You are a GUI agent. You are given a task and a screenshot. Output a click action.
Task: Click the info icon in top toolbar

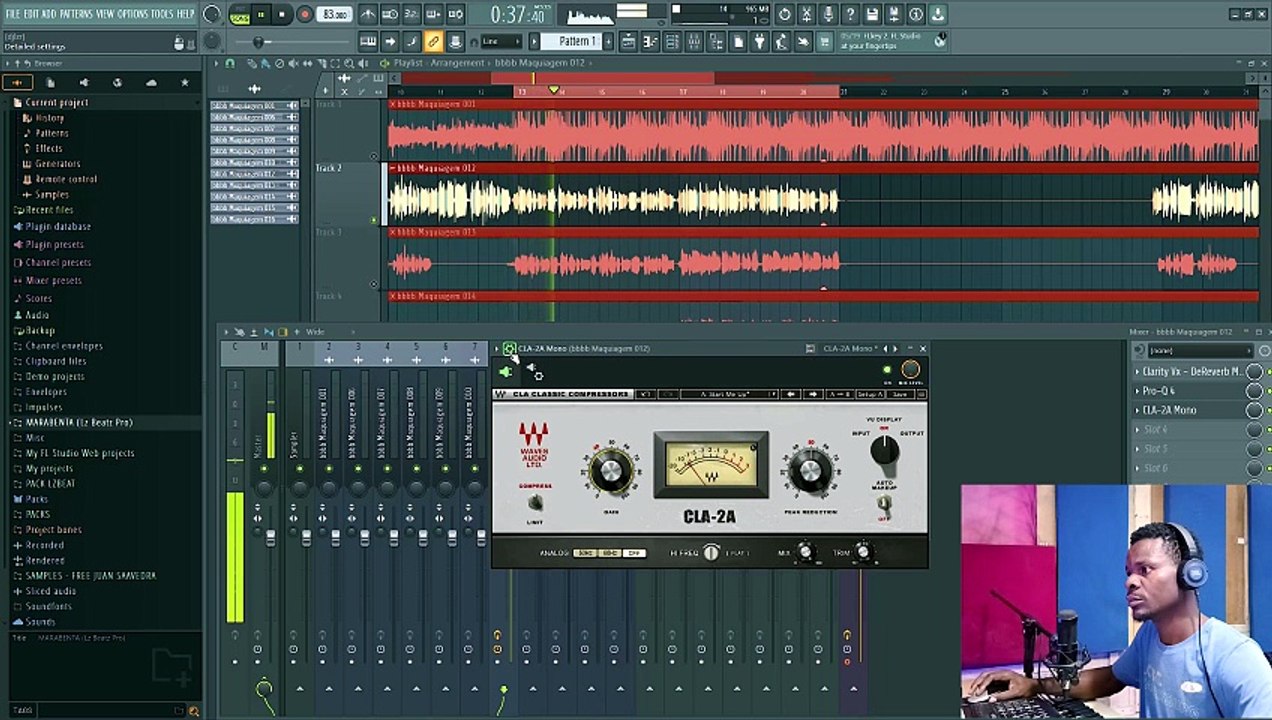pyautogui.click(x=916, y=15)
